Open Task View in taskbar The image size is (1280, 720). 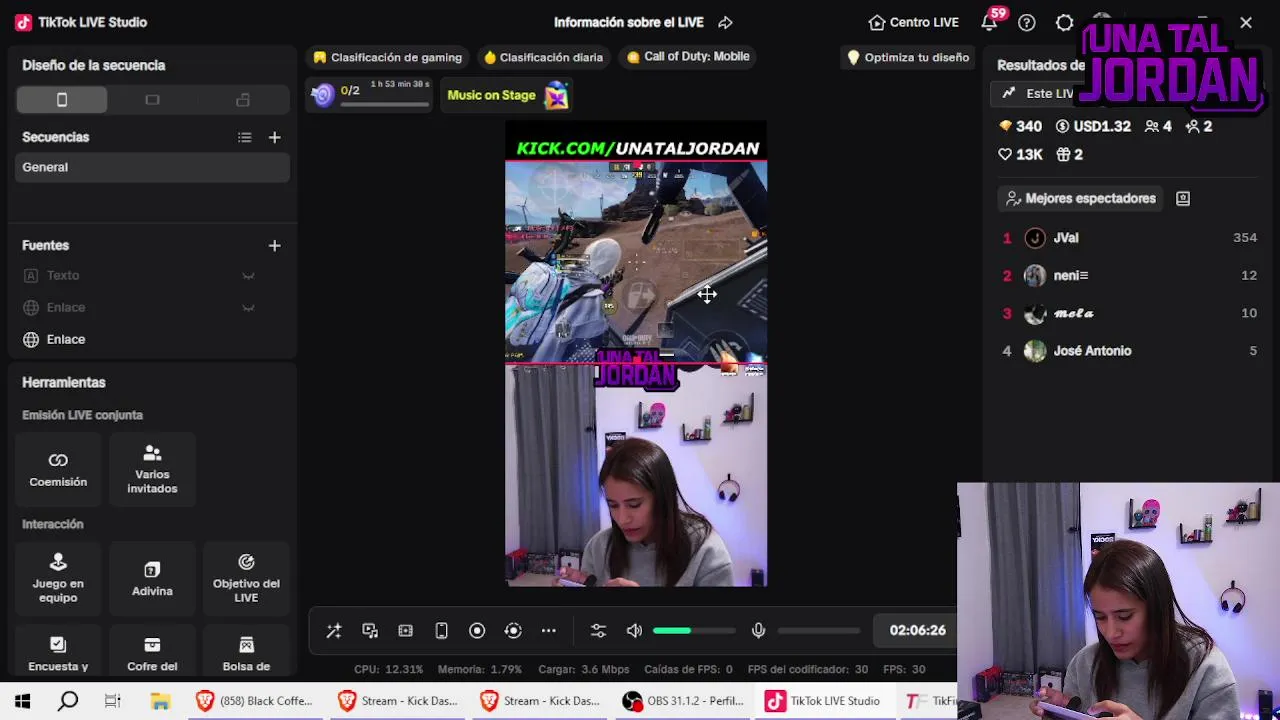113,701
